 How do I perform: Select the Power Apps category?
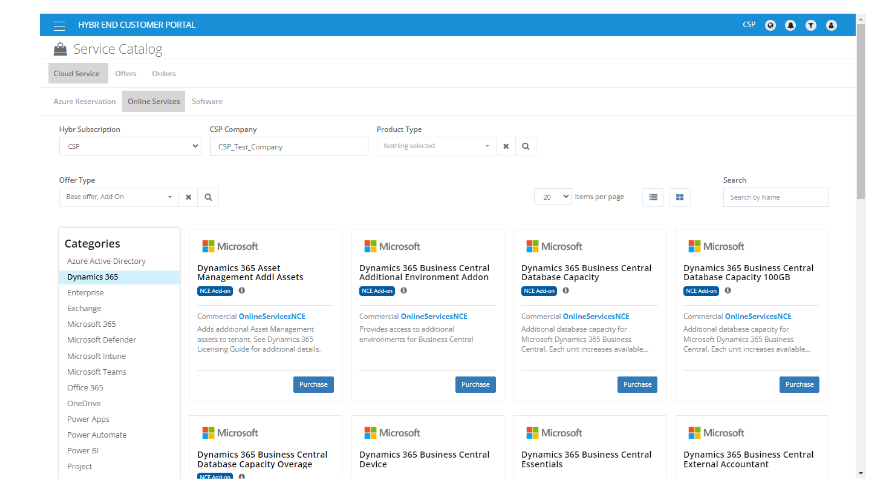[88, 419]
